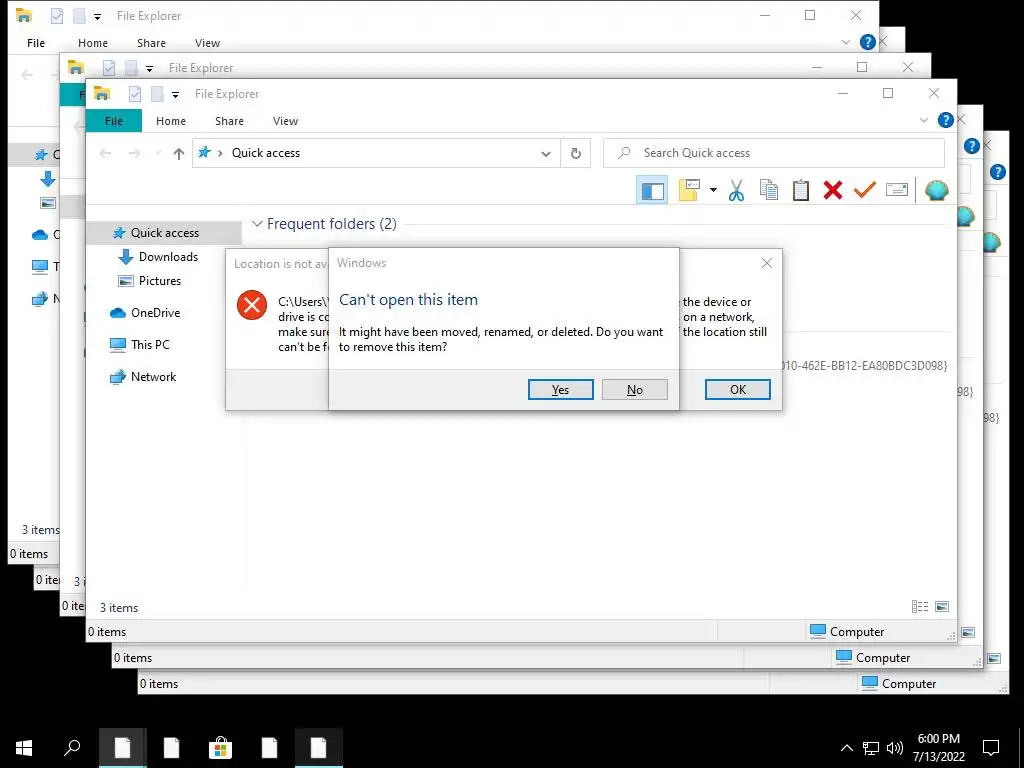This screenshot has height=768, width=1024.
Task: Toggle the navigation pane toolbar button
Action: 652,191
